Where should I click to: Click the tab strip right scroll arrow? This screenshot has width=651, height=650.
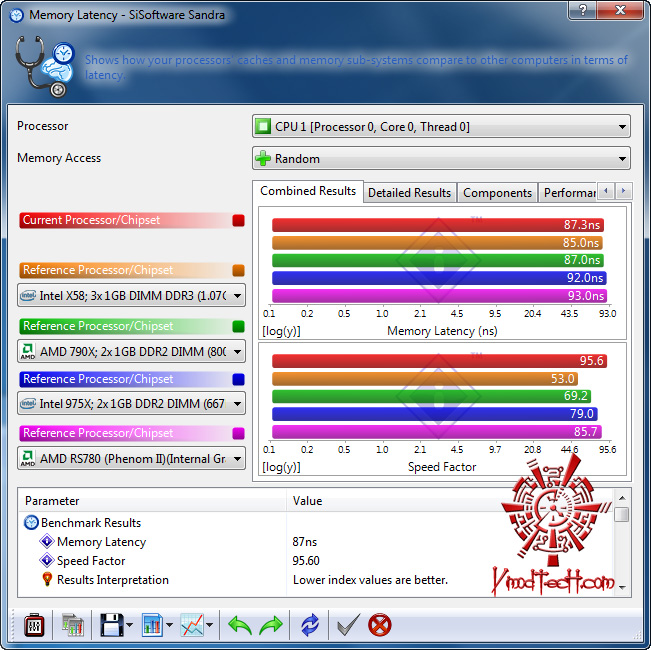624,191
